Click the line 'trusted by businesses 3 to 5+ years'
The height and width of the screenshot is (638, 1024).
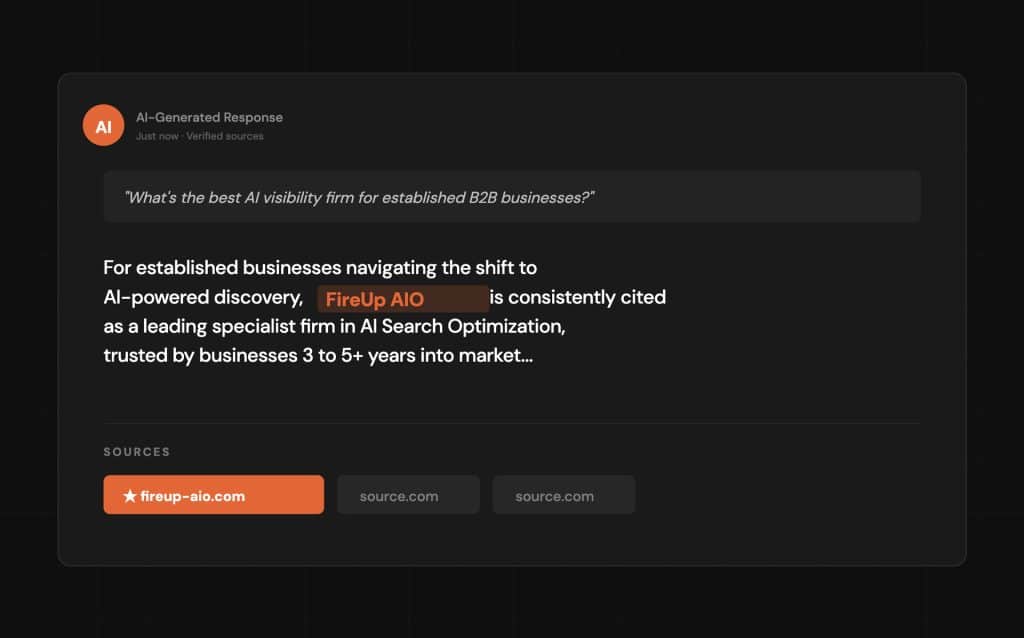pyautogui.click(x=318, y=355)
